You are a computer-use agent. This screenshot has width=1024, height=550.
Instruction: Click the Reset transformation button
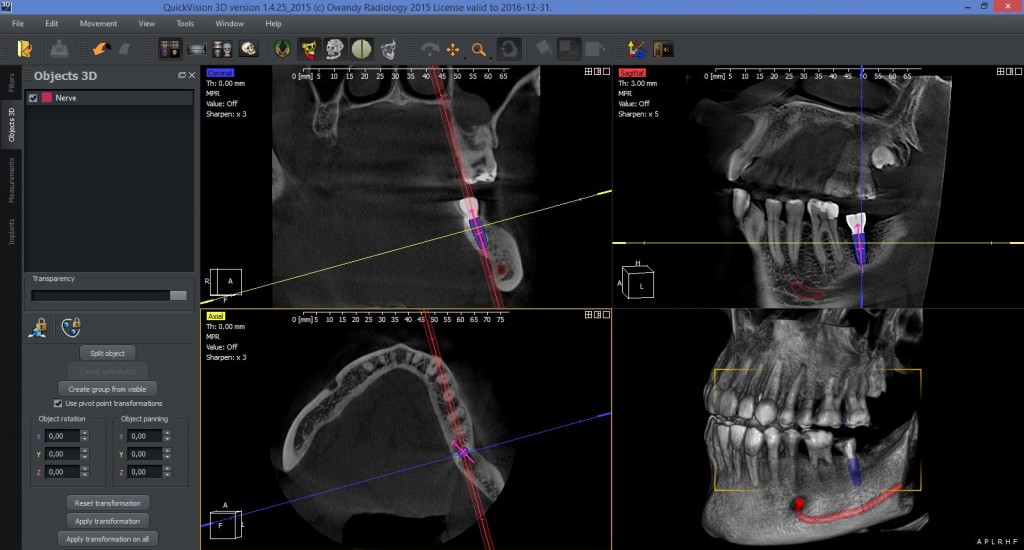(x=108, y=502)
